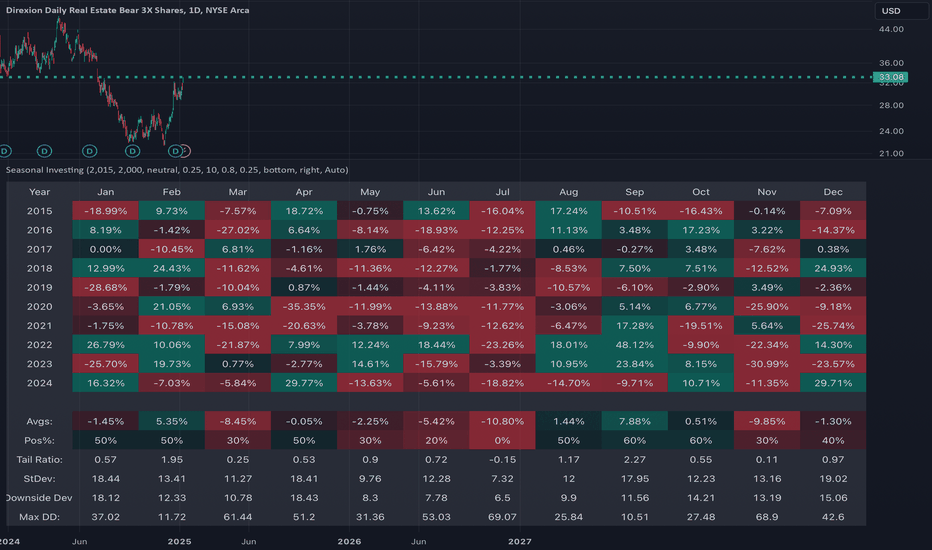Click the 2027 label on the time axis
Image resolution: width=932 pixels, height=550 pixels.
pos(519,541)
